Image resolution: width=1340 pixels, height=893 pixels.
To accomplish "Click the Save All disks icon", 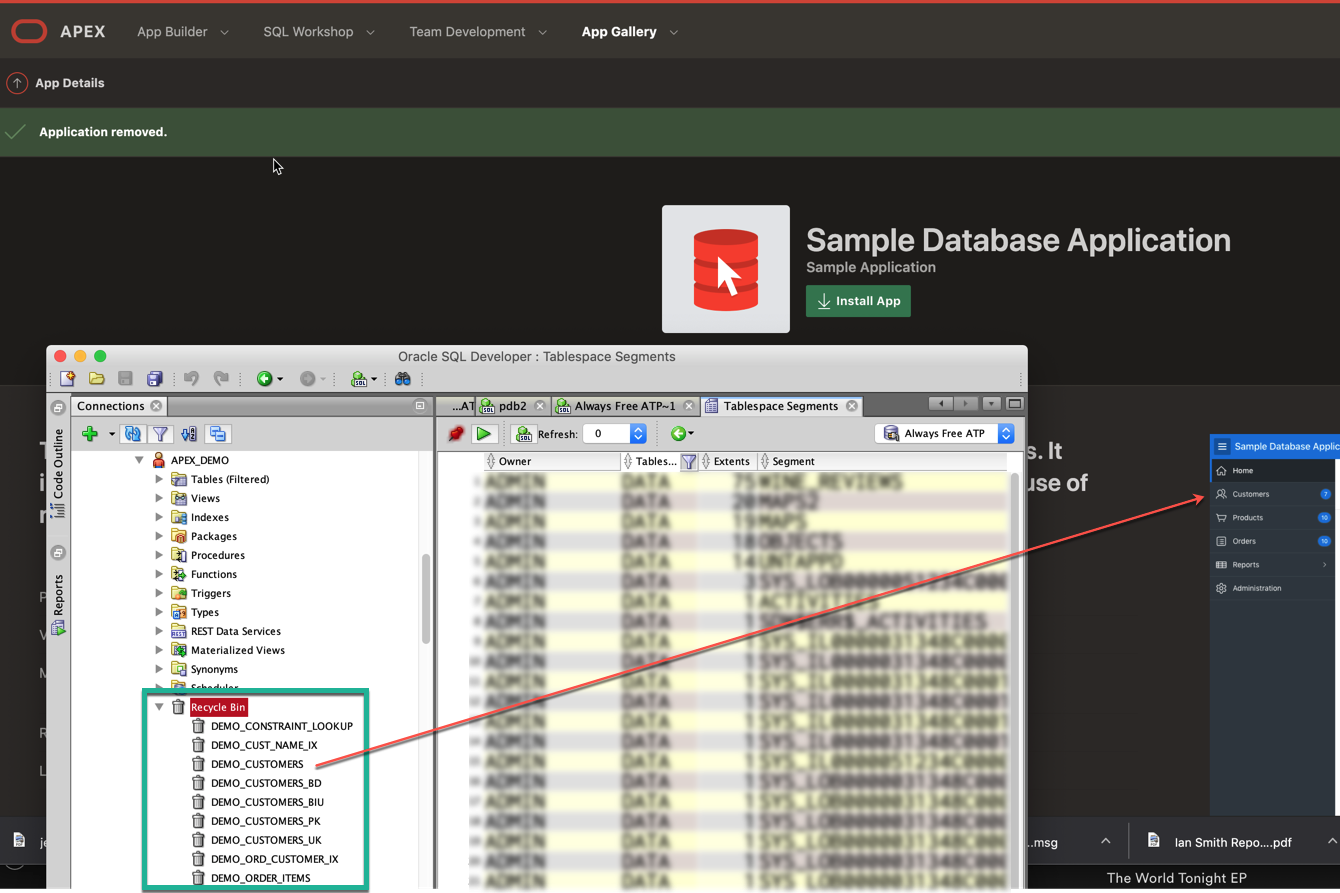I will click(x=154, y=379).
